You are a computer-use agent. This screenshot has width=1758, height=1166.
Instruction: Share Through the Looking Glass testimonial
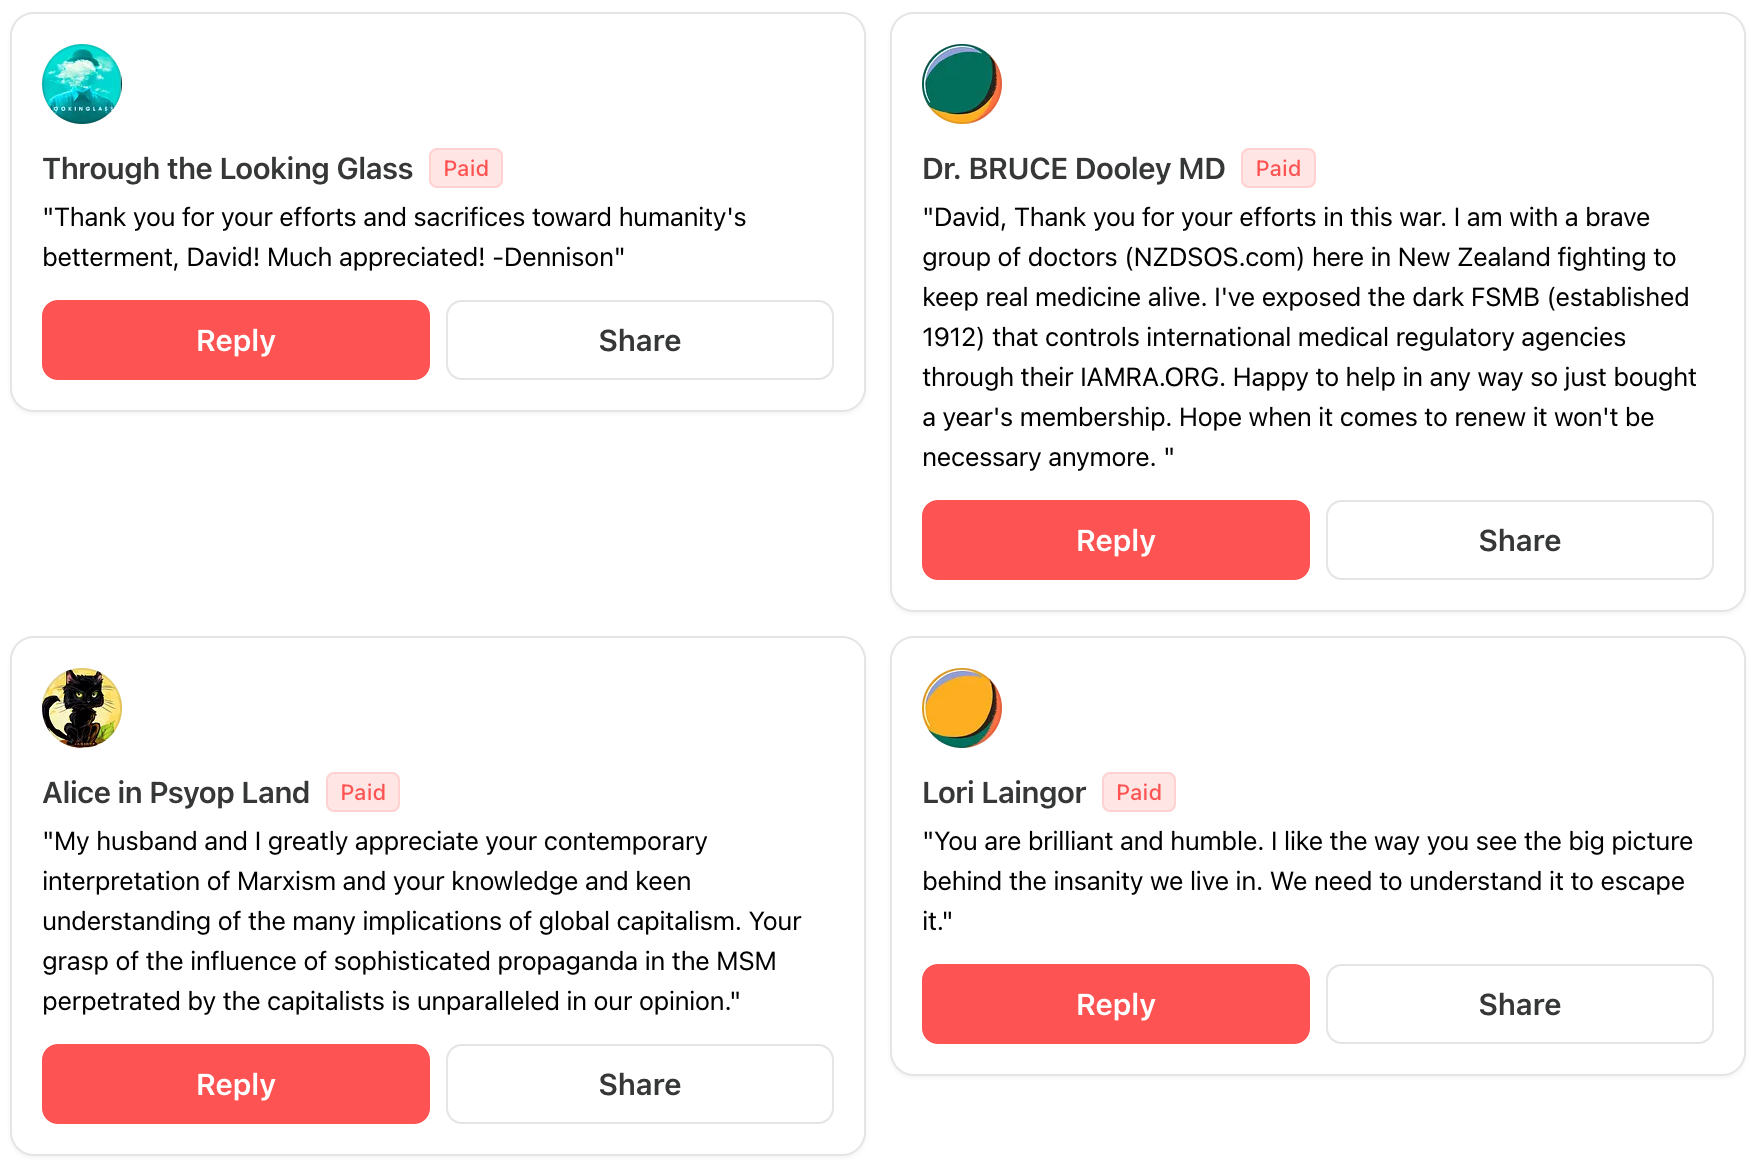pyautogui.click(x=639, y=340)
